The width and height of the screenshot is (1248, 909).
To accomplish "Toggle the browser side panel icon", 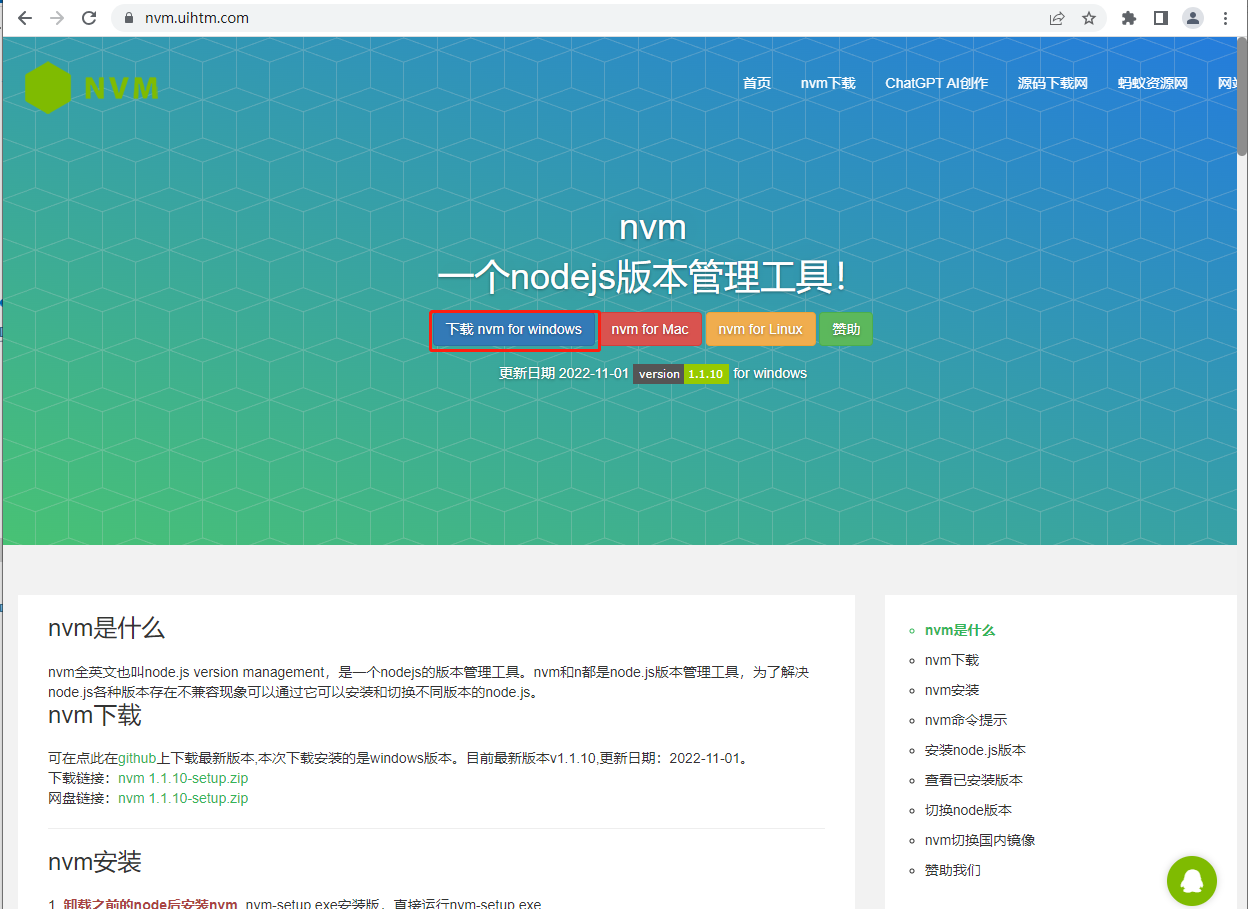I will pos(1161,18).
